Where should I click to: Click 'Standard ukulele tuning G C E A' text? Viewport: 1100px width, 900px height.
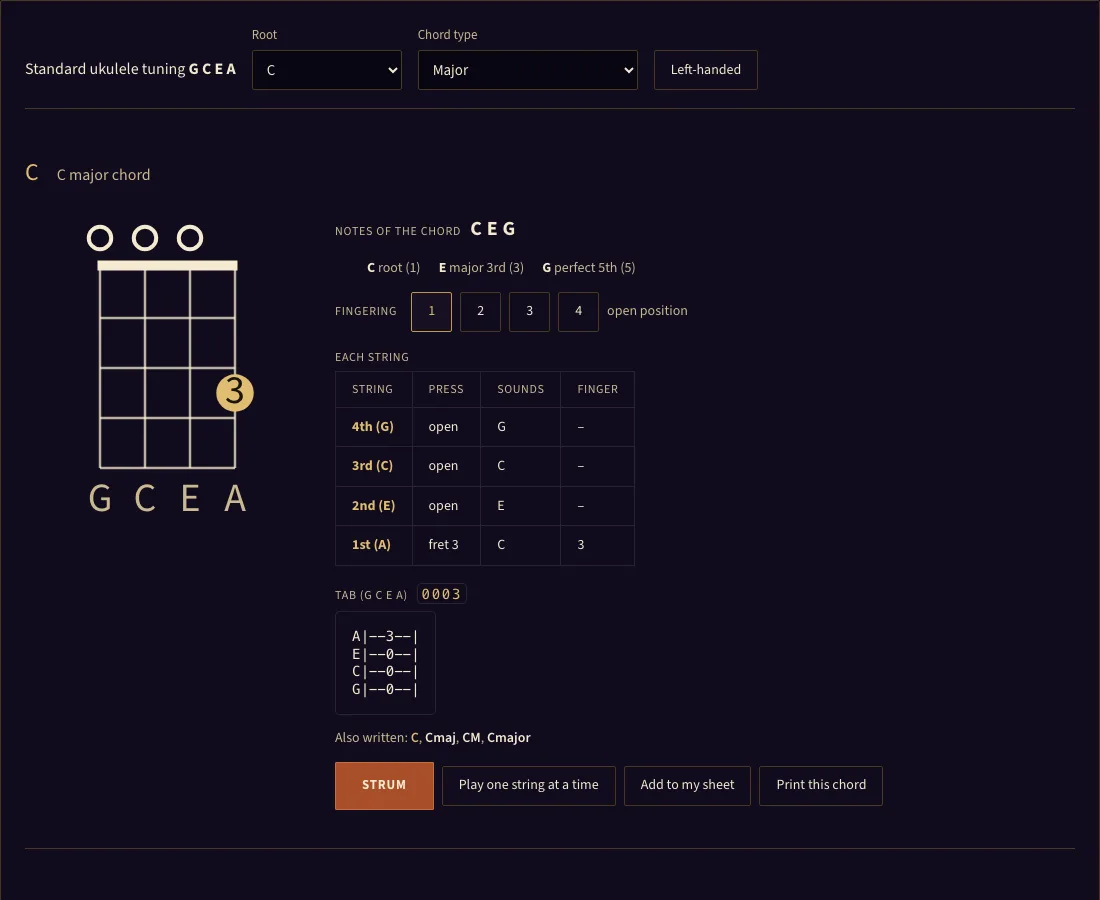130,69
